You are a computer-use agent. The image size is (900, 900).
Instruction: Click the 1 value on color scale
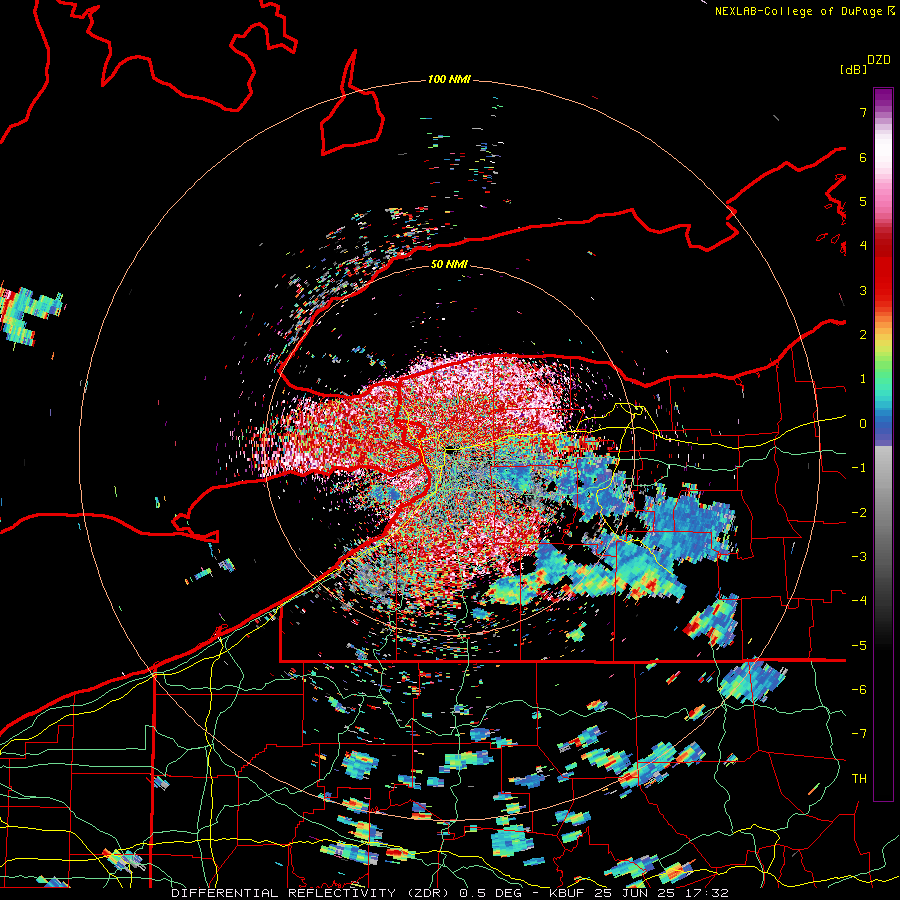coord(863,379)
